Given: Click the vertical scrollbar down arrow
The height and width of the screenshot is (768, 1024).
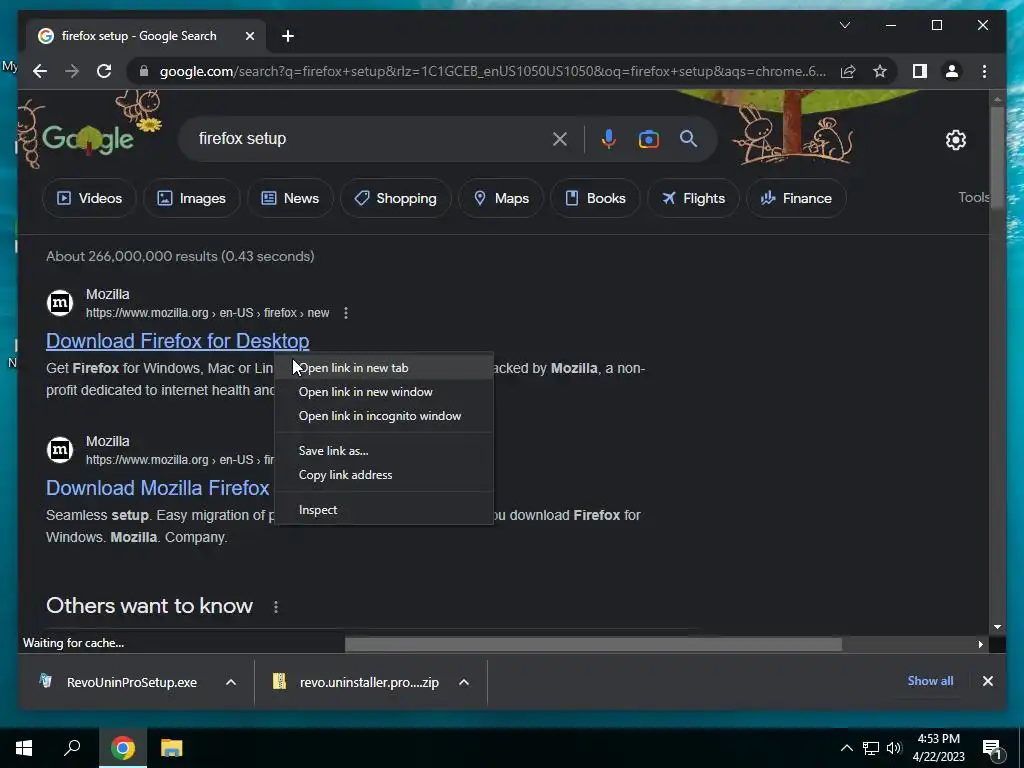Looking at the screenshot, I should pyautogui.click(x=997, y=627).
